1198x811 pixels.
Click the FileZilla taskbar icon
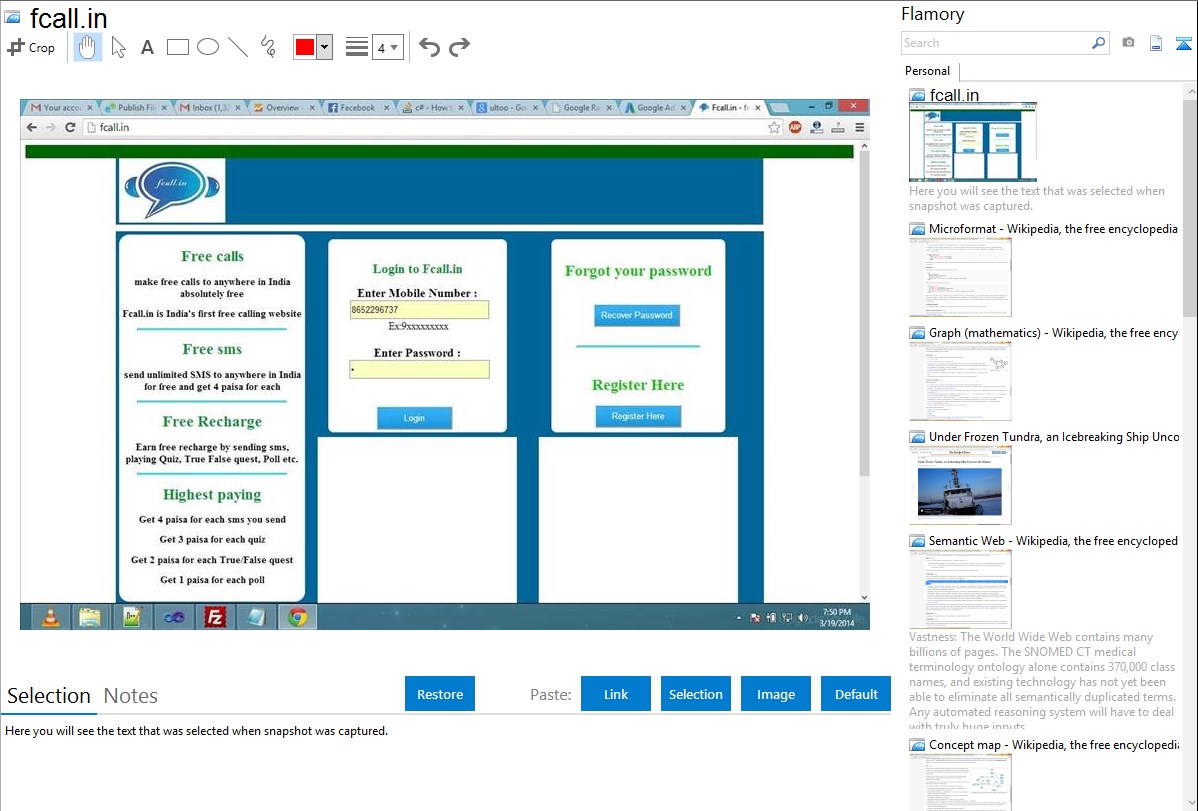[215, 617]
